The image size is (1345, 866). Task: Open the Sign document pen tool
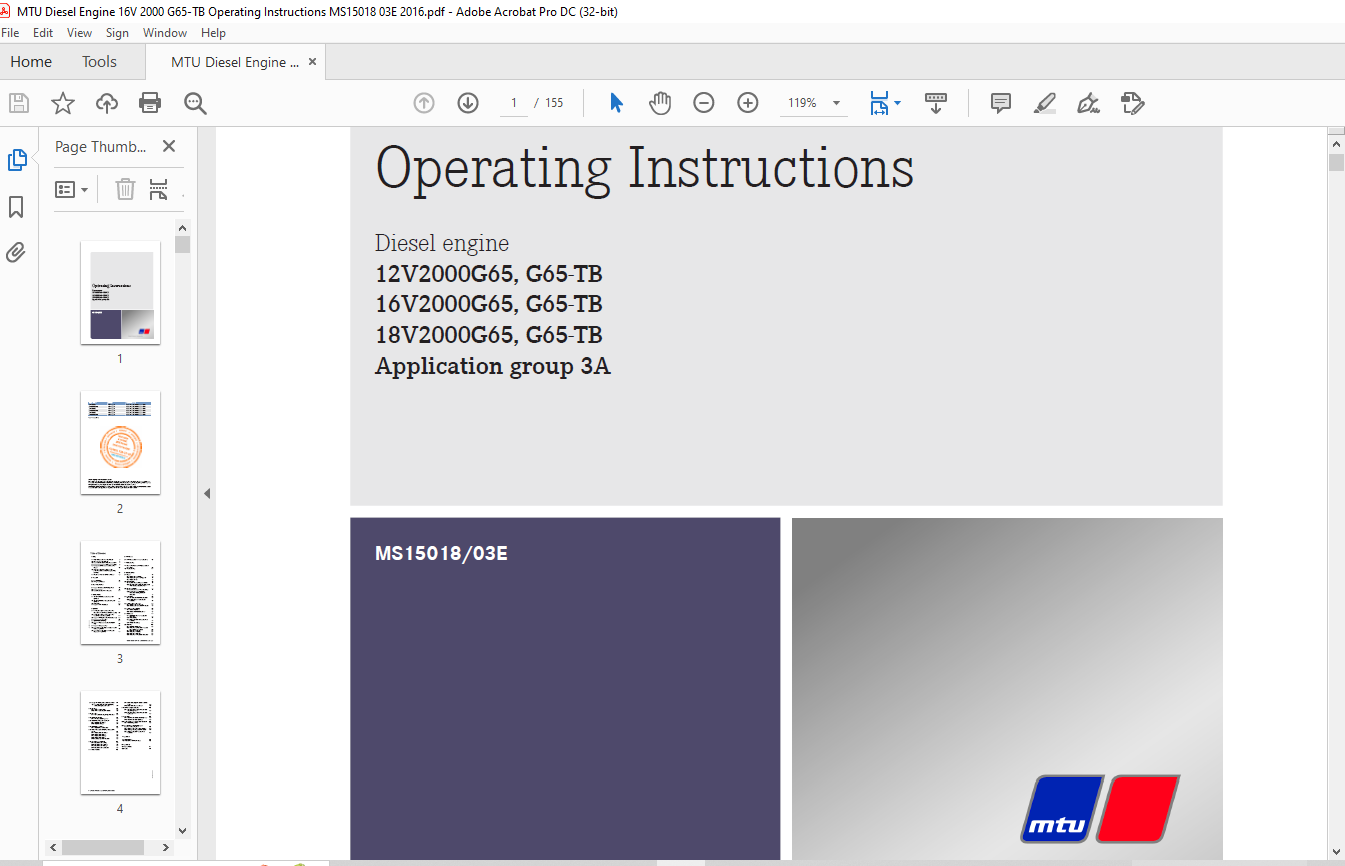coord(1089,103)
